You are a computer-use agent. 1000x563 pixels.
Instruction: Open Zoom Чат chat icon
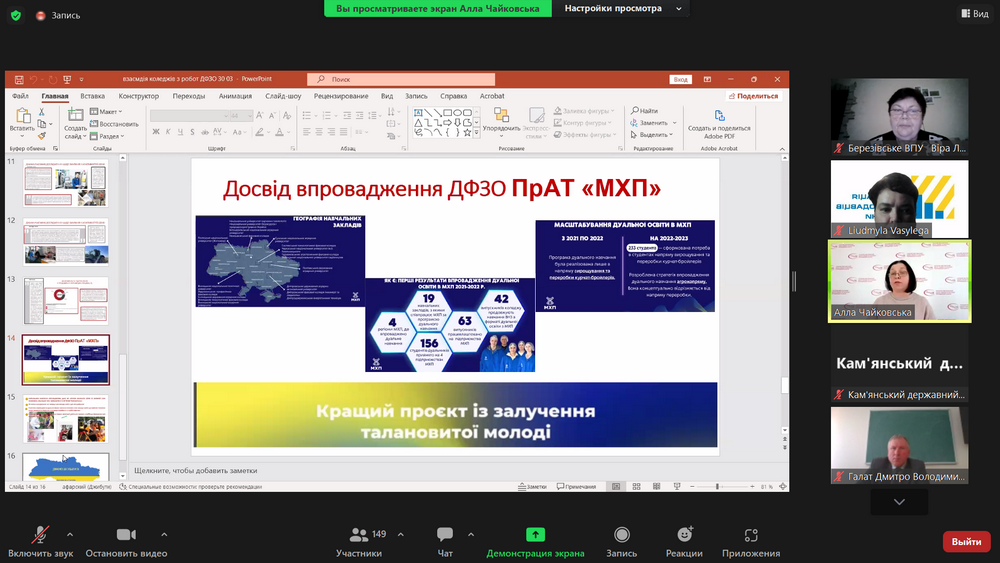(445, 534)
